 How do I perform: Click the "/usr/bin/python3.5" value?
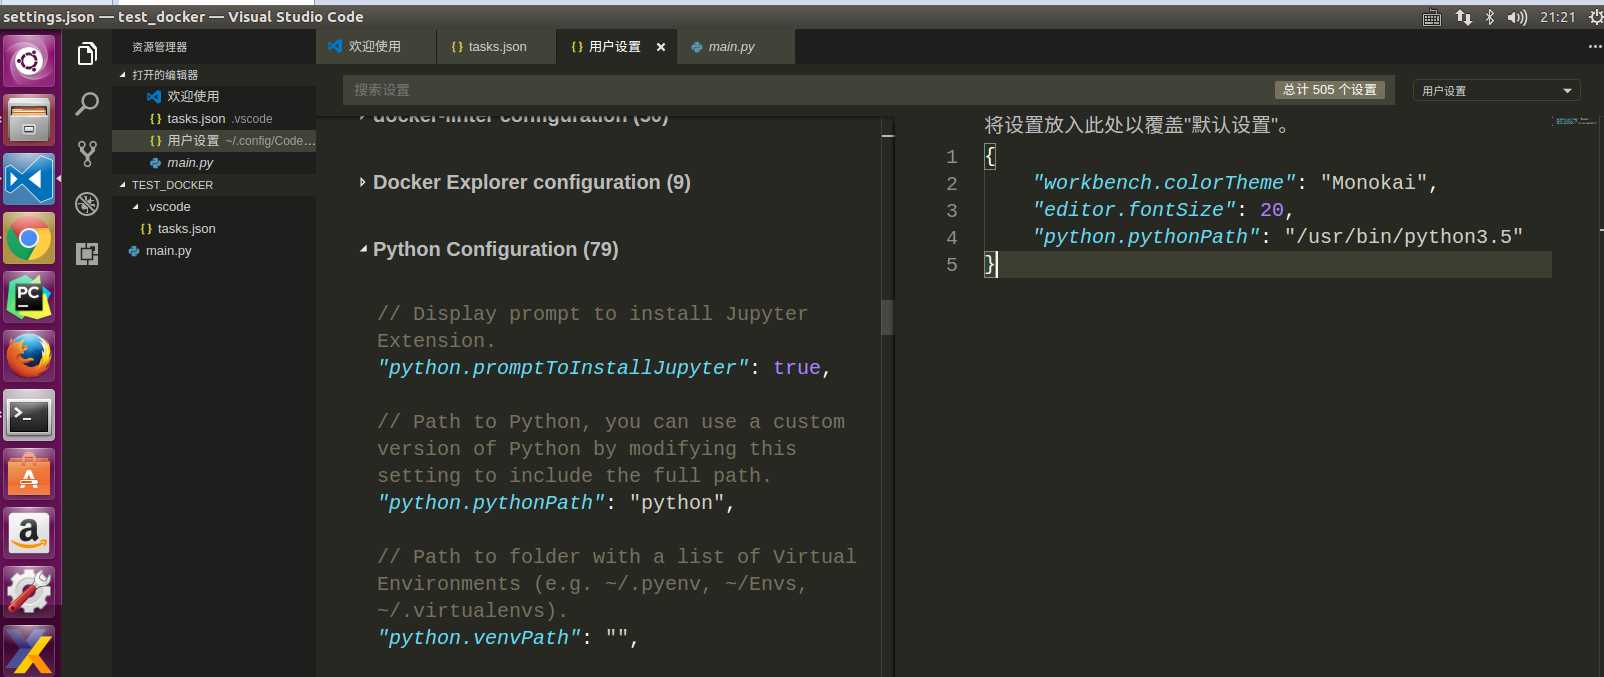[1404, 236]
